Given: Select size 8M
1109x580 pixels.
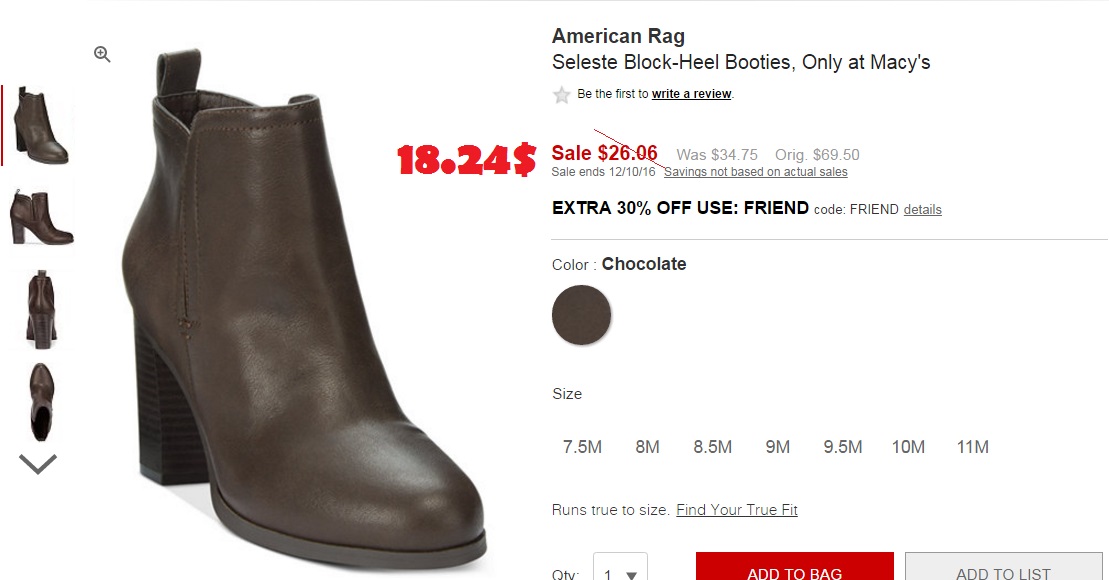Looking at the screenshot, I should pyautogui.click(x=647, y=447).
